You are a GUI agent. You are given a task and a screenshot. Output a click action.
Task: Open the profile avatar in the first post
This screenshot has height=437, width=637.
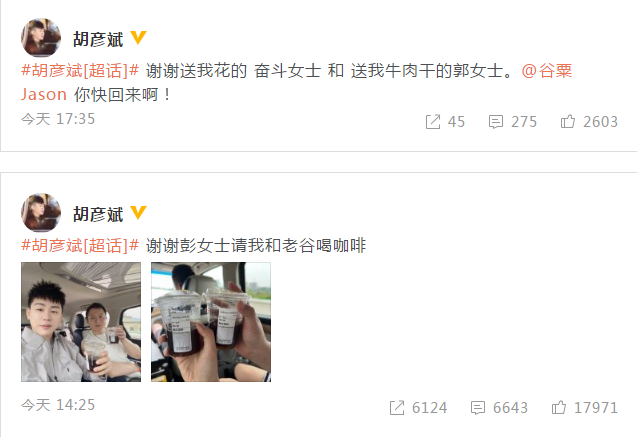click(41, 38)
